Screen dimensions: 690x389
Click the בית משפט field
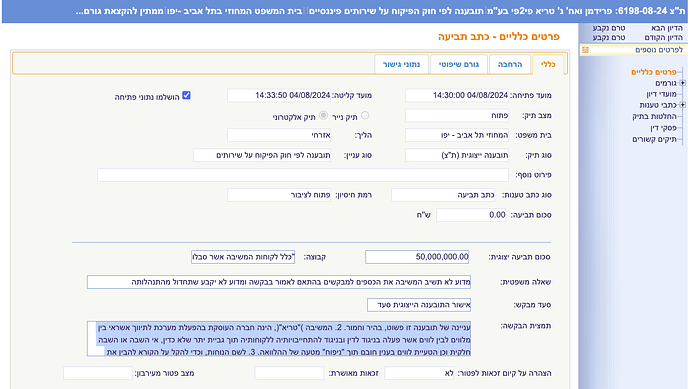click(457, 135)
